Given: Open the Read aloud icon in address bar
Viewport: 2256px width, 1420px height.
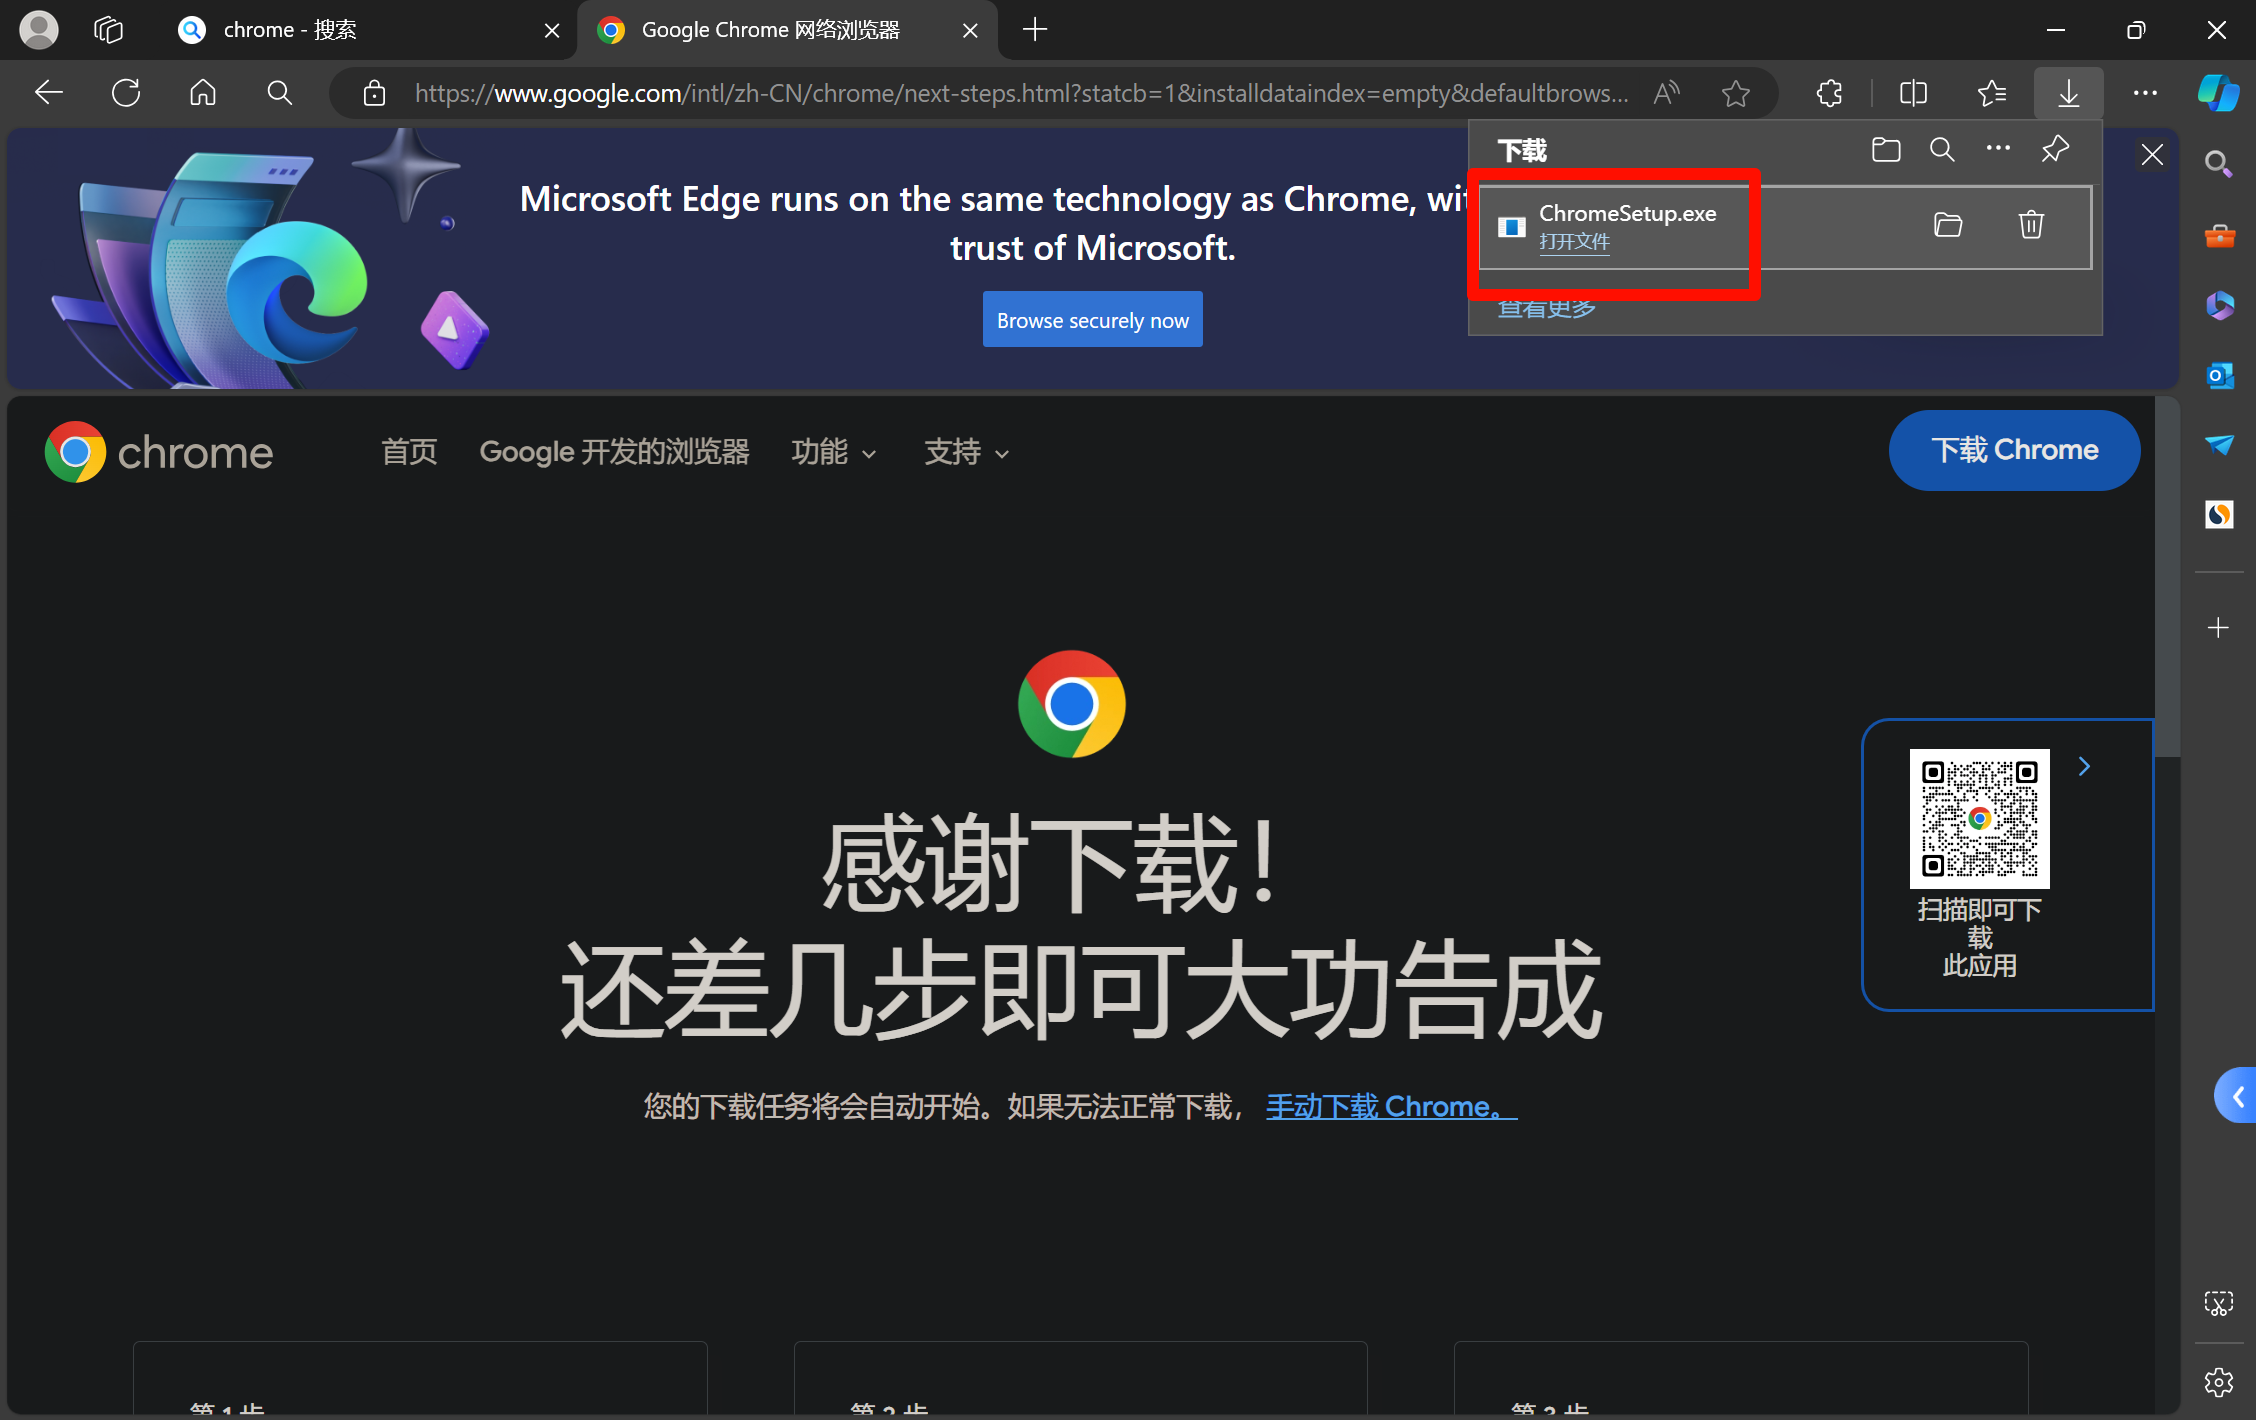Looking at the screenshot, I should [1666, 93].
